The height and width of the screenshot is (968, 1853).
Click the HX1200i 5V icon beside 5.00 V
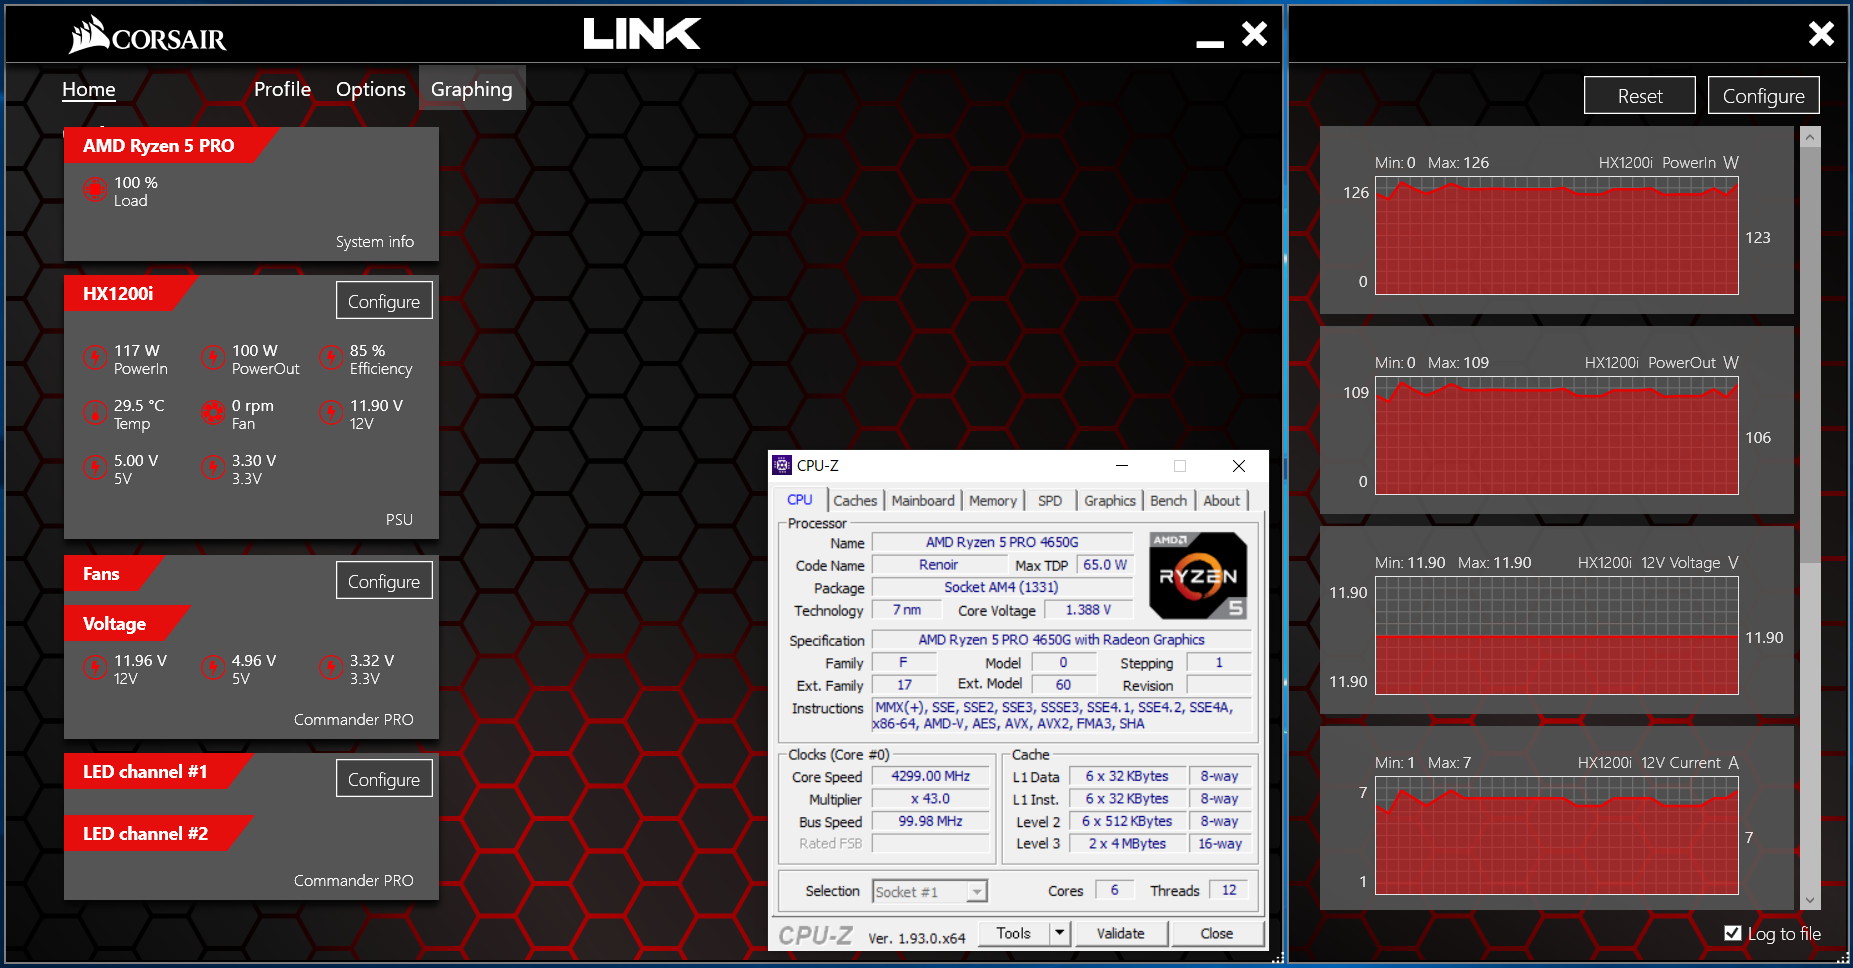95,467
